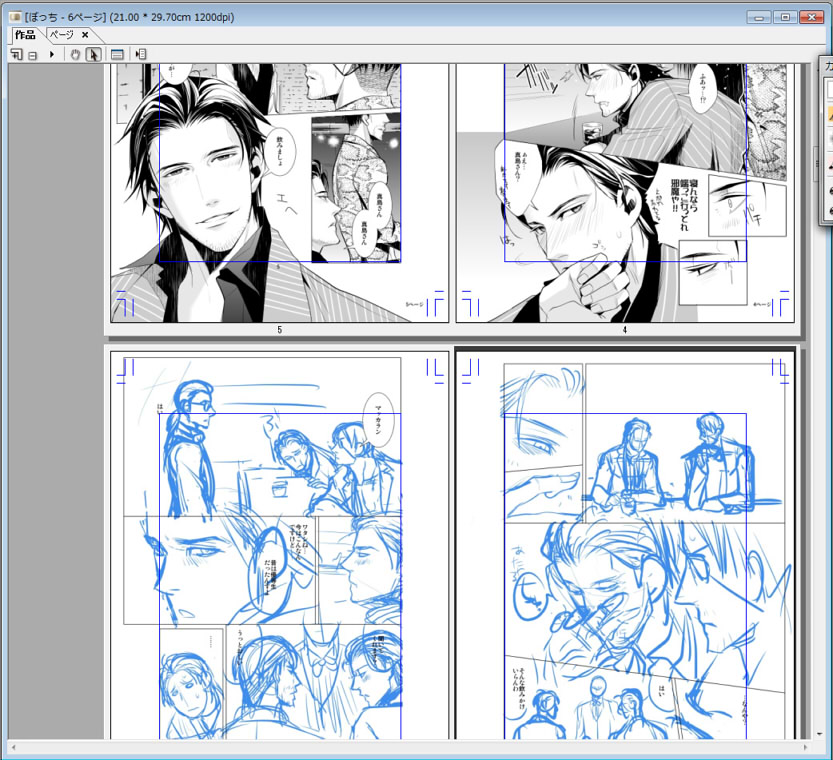Select the arrow pointer tool

pos(94,54)
